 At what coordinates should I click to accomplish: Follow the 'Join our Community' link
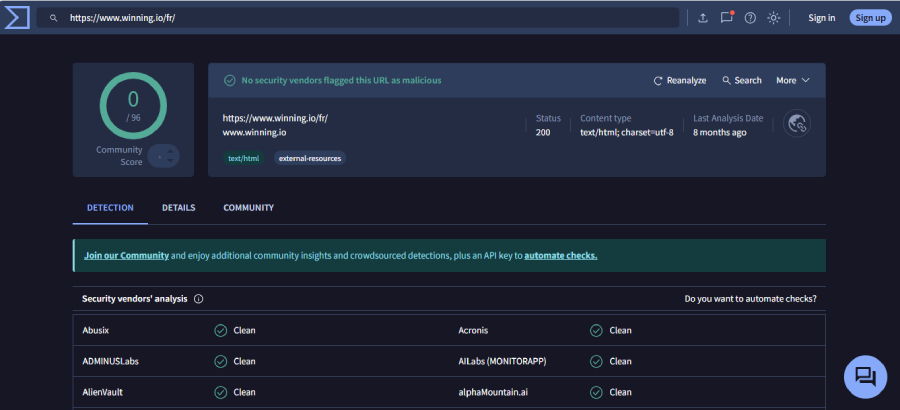[x=126, y=255]
